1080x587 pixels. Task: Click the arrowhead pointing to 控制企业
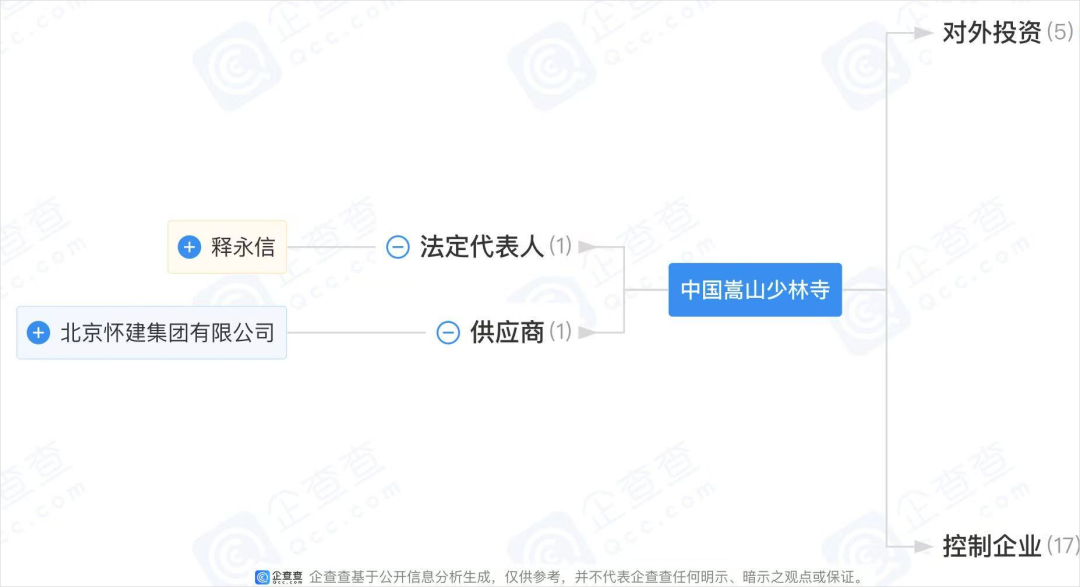(923, 546)
